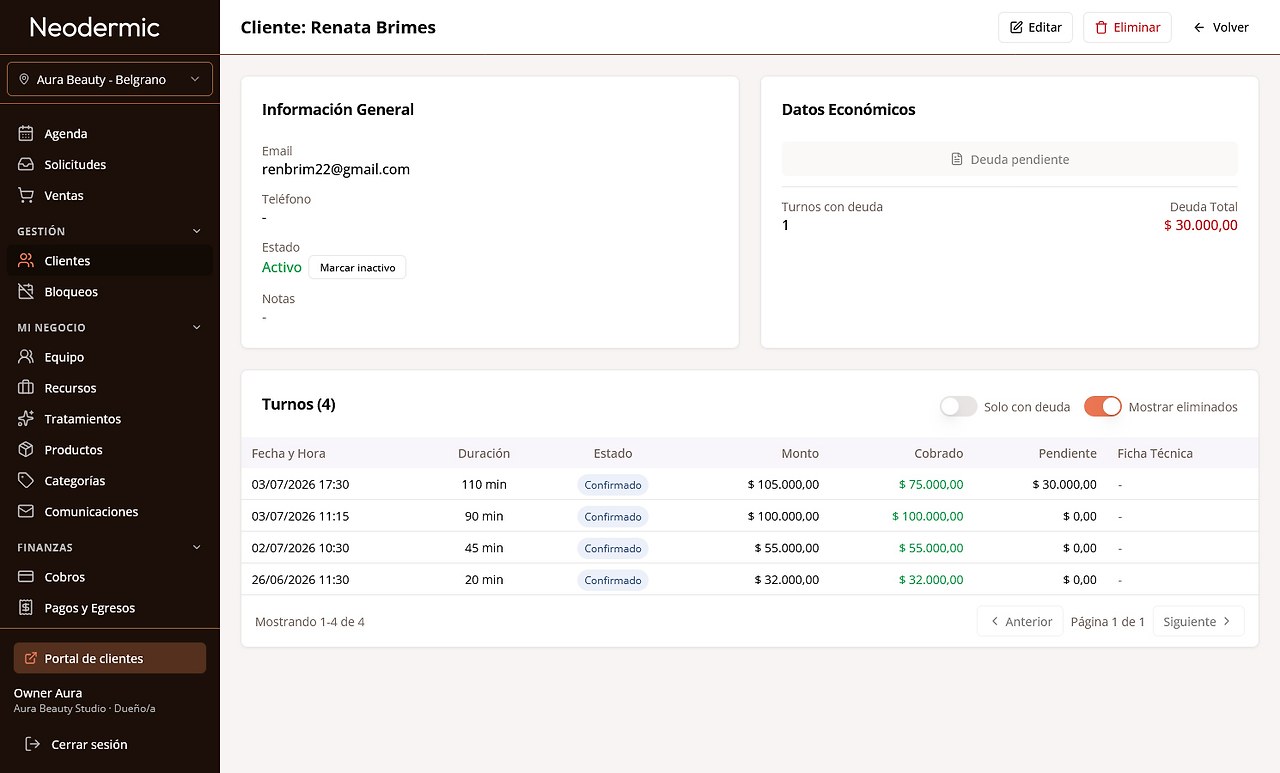Viewport: 1280px width, 773px height.
Task: Click the Eliminar button
Action: (x=1127, y=28)
